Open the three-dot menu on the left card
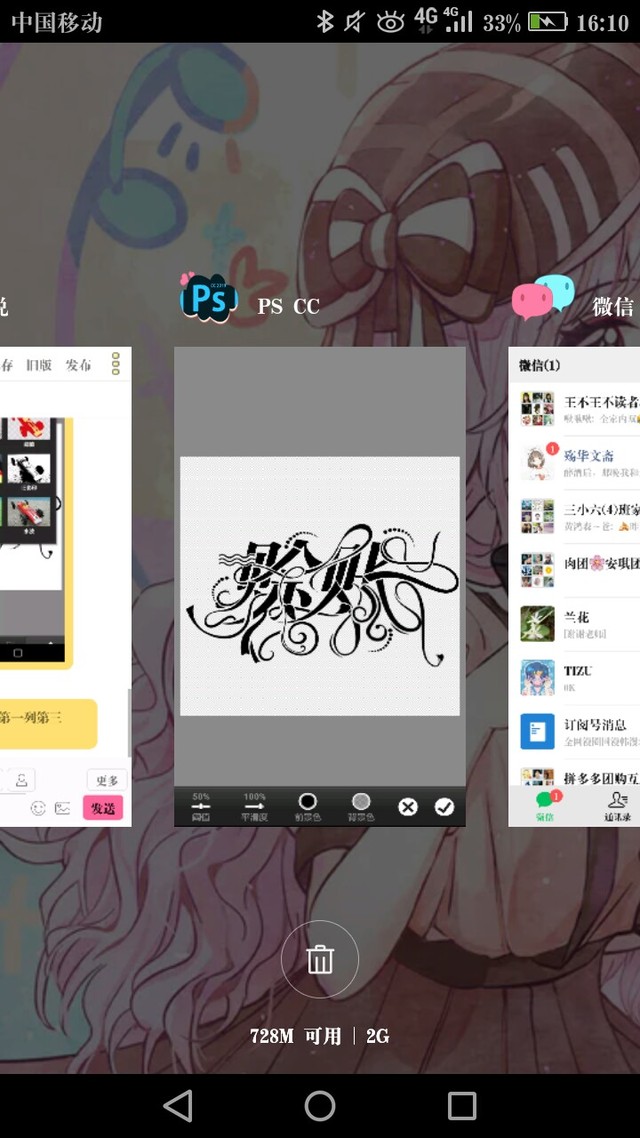The width and height of the screenshot is (640, 1138). [x=116, y=363]
